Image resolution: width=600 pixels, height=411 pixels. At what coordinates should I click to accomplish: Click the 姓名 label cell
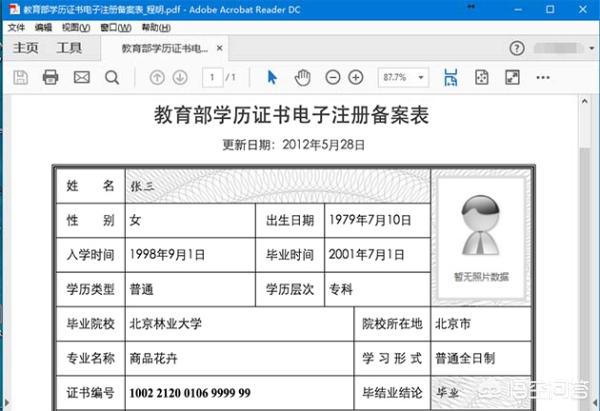pyautogui.click(x=91, y=186)
